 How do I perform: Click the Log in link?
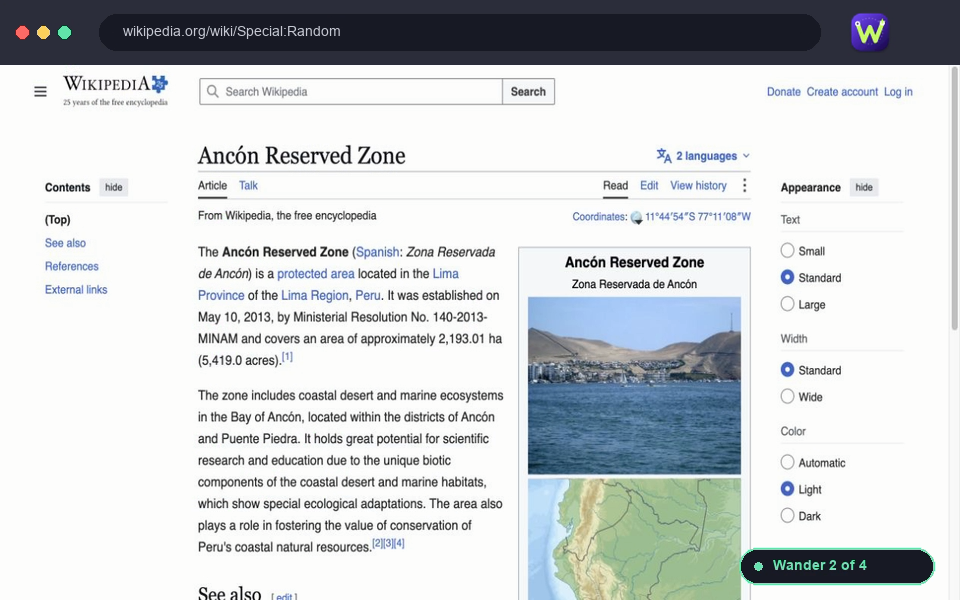[898, 92]
